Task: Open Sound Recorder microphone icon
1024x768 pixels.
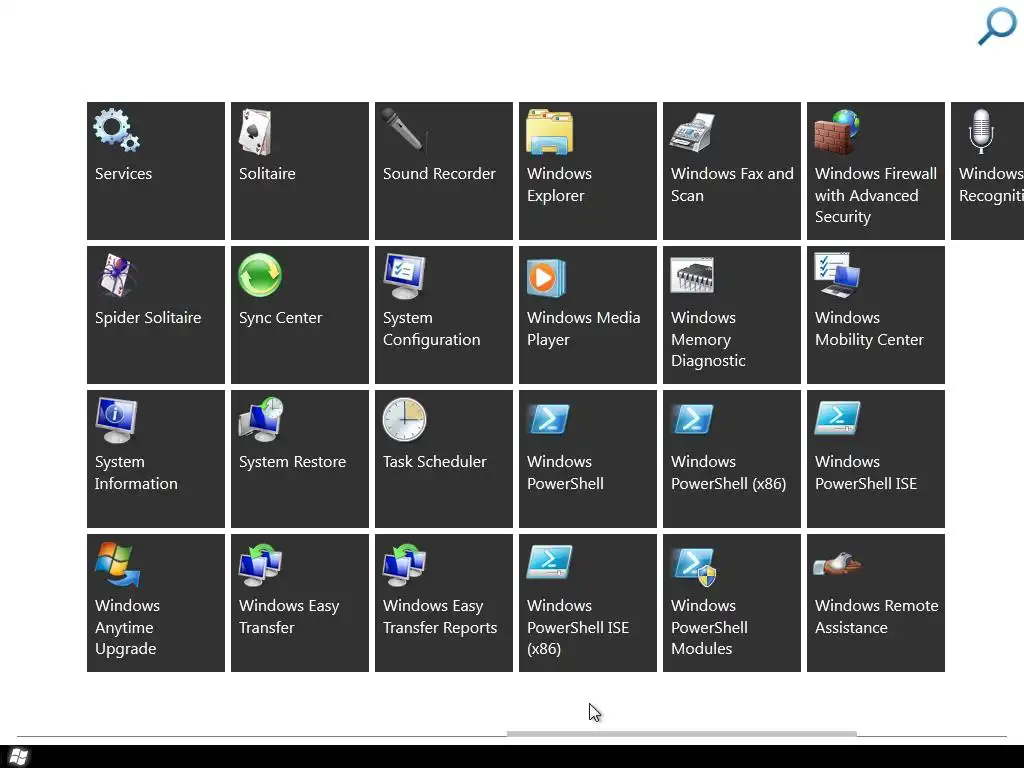Action: 405,131
